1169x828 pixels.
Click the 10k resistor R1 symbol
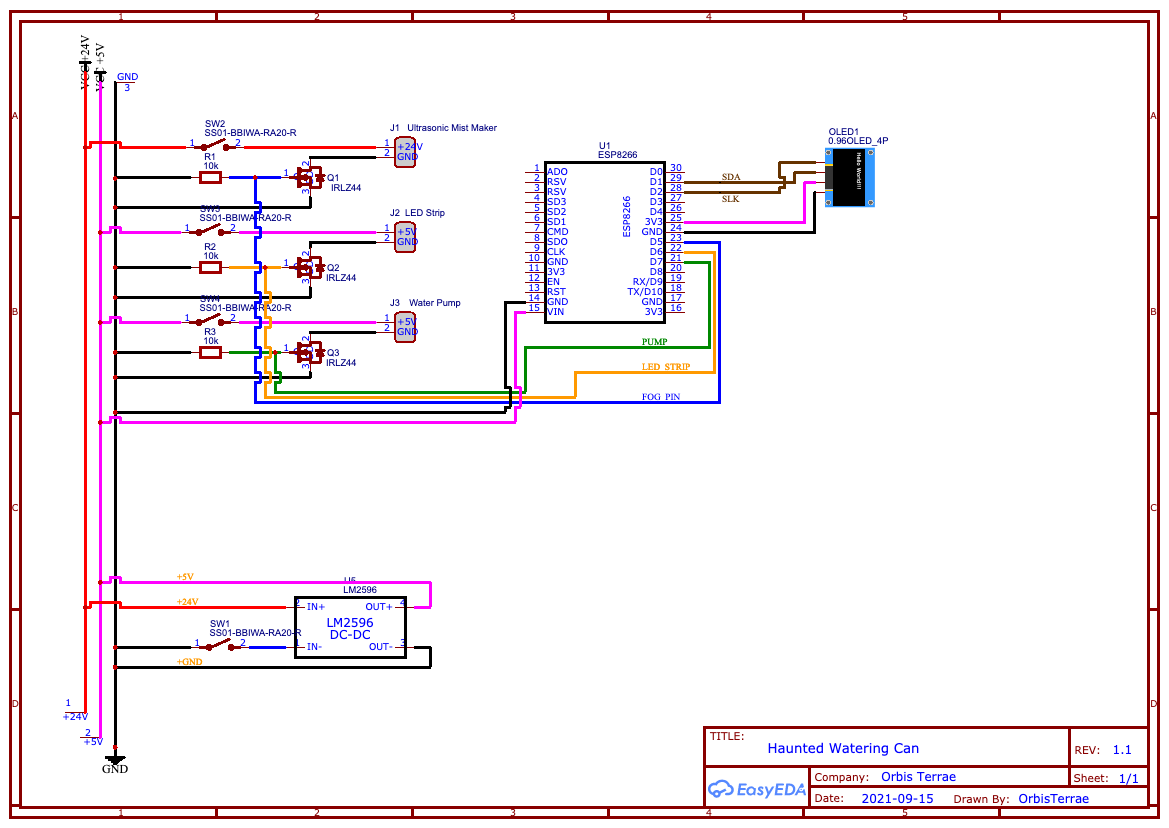click(x=209, y=176)
